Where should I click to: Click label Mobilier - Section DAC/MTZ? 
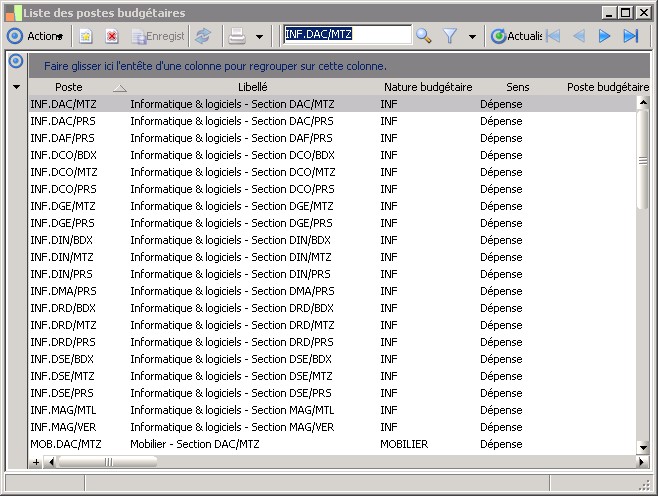pos(195,444)
